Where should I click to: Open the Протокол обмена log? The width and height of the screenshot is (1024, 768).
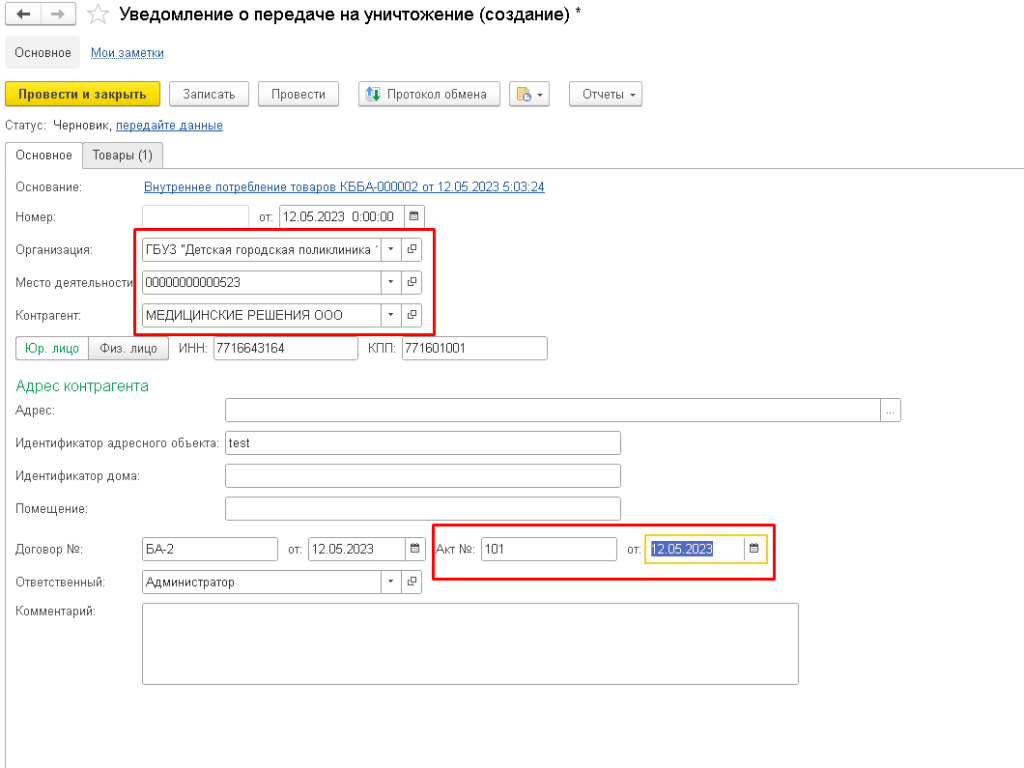pos(429,94)
